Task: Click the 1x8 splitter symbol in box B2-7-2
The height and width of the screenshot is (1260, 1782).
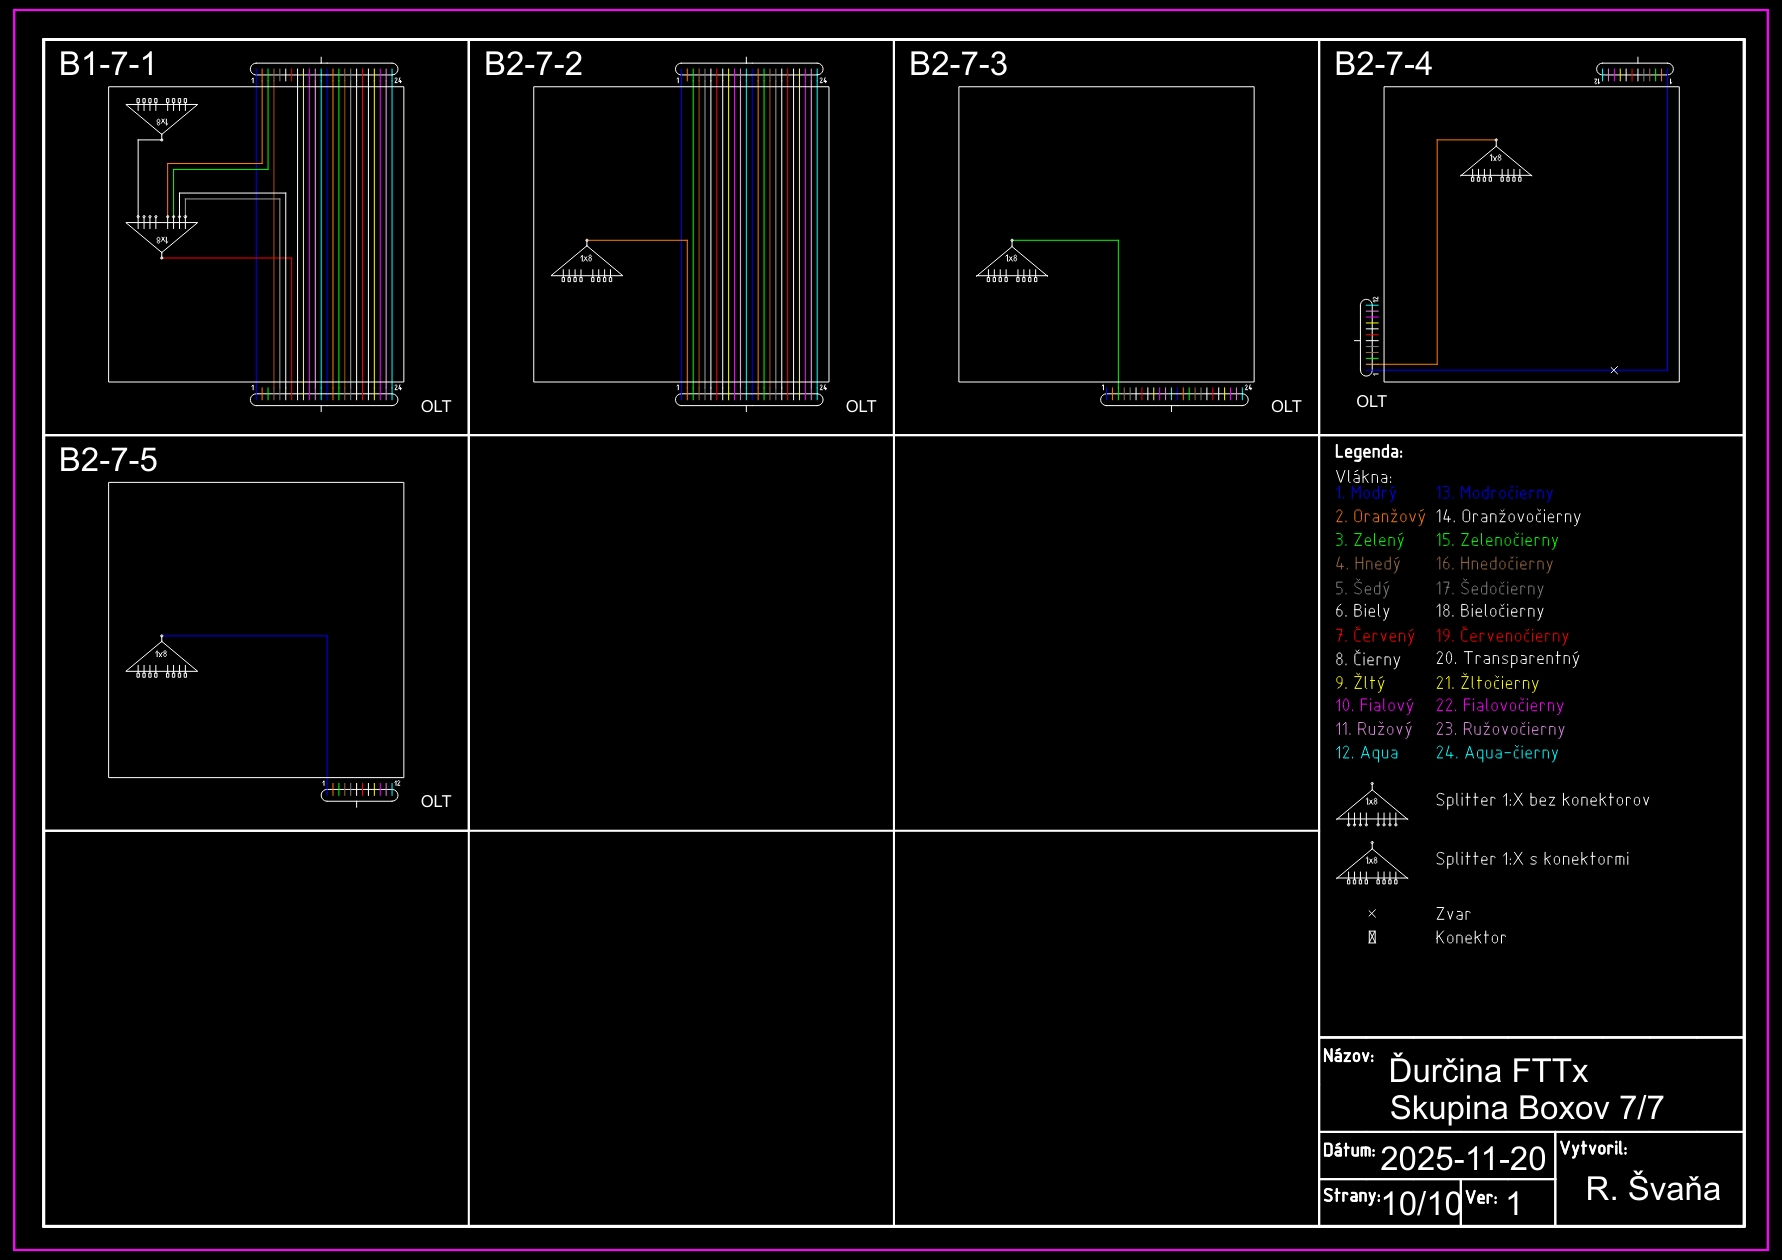Action: pyautogui.click(x=587, y=263)
